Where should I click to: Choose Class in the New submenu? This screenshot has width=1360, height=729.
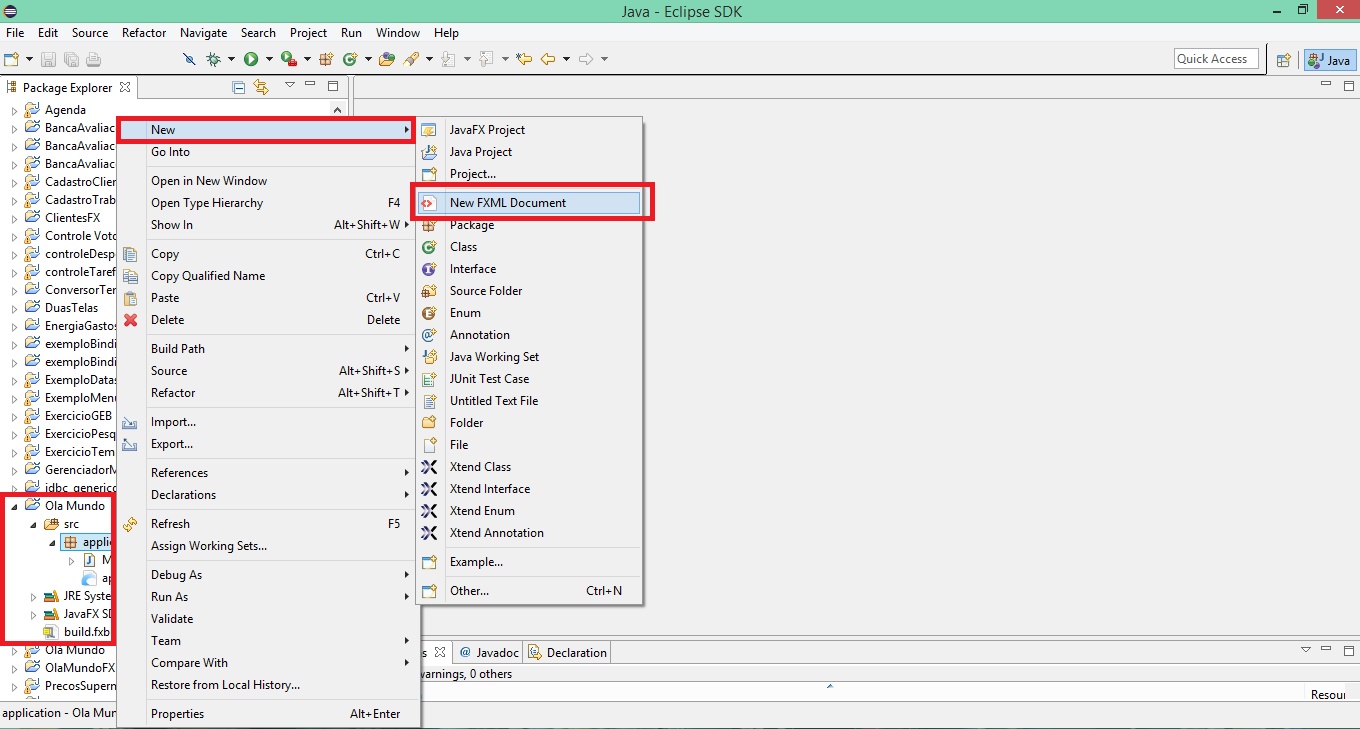pyautogui.click(x=529, y=247)
